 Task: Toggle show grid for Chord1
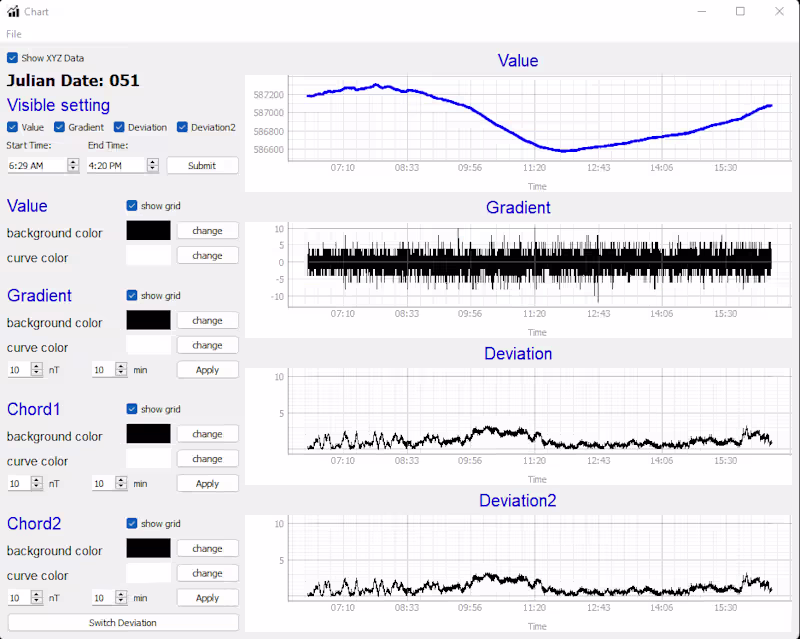[132, 409]
